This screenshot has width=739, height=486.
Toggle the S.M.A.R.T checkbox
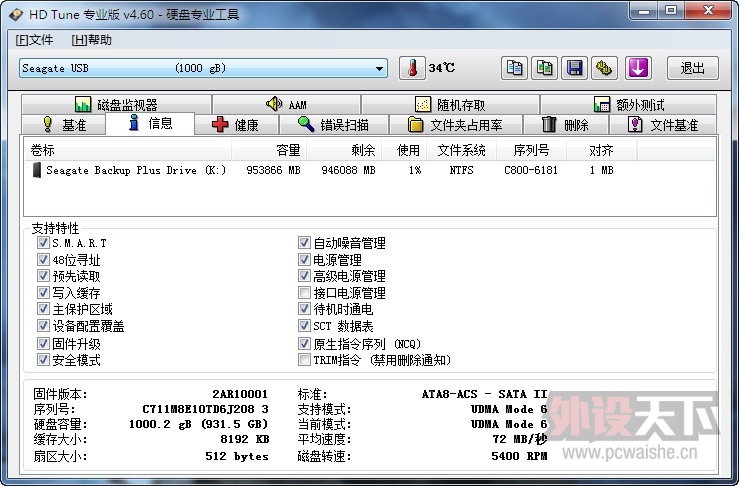pos(43,243)
